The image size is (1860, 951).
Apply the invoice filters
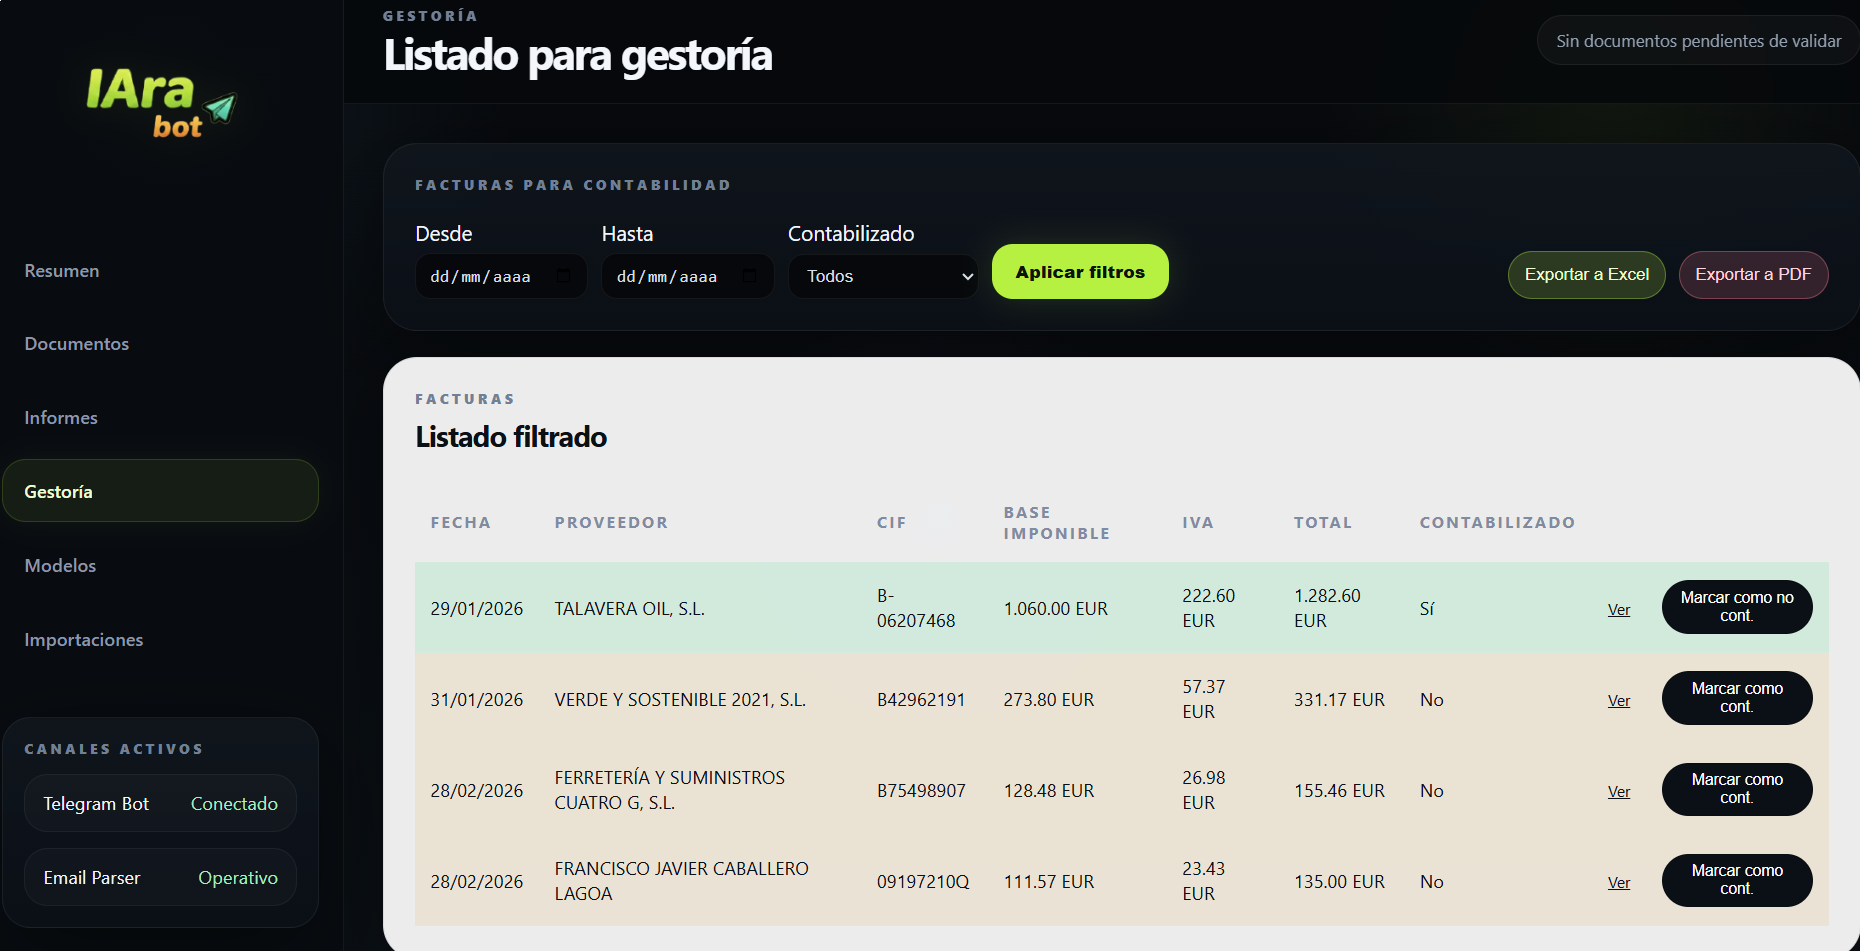pyautogui.click(x=1080, y=271)
